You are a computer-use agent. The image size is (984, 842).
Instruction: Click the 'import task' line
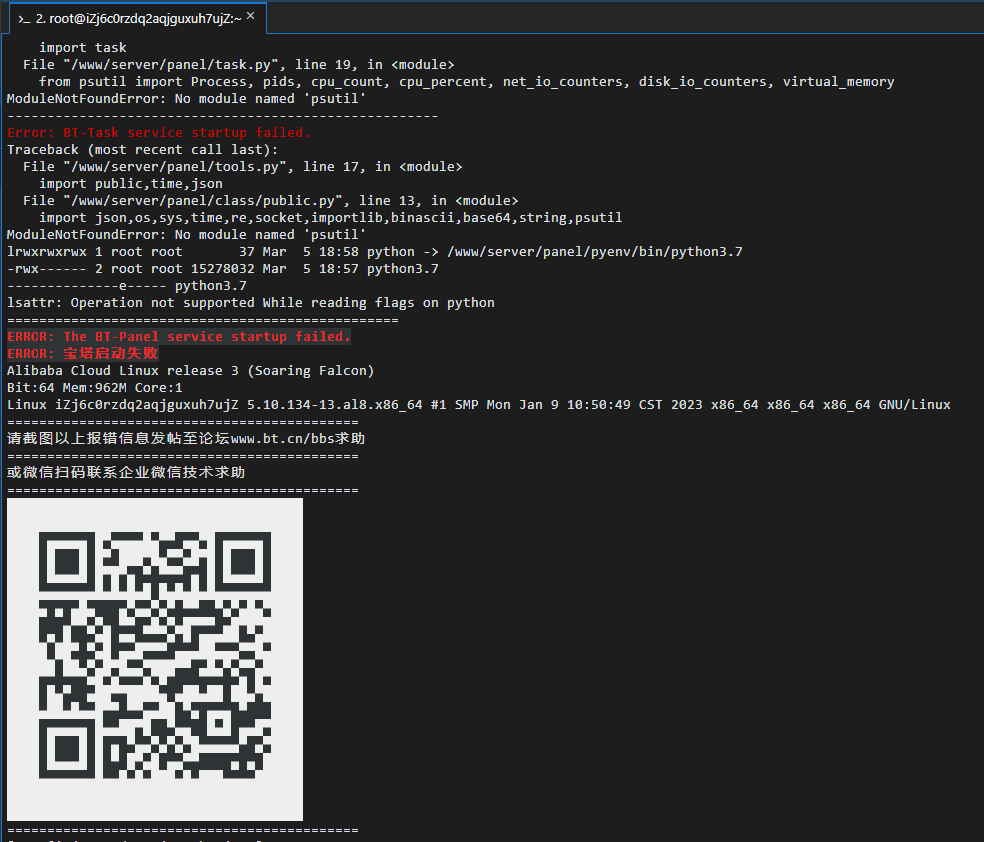[x=83, y=48]
